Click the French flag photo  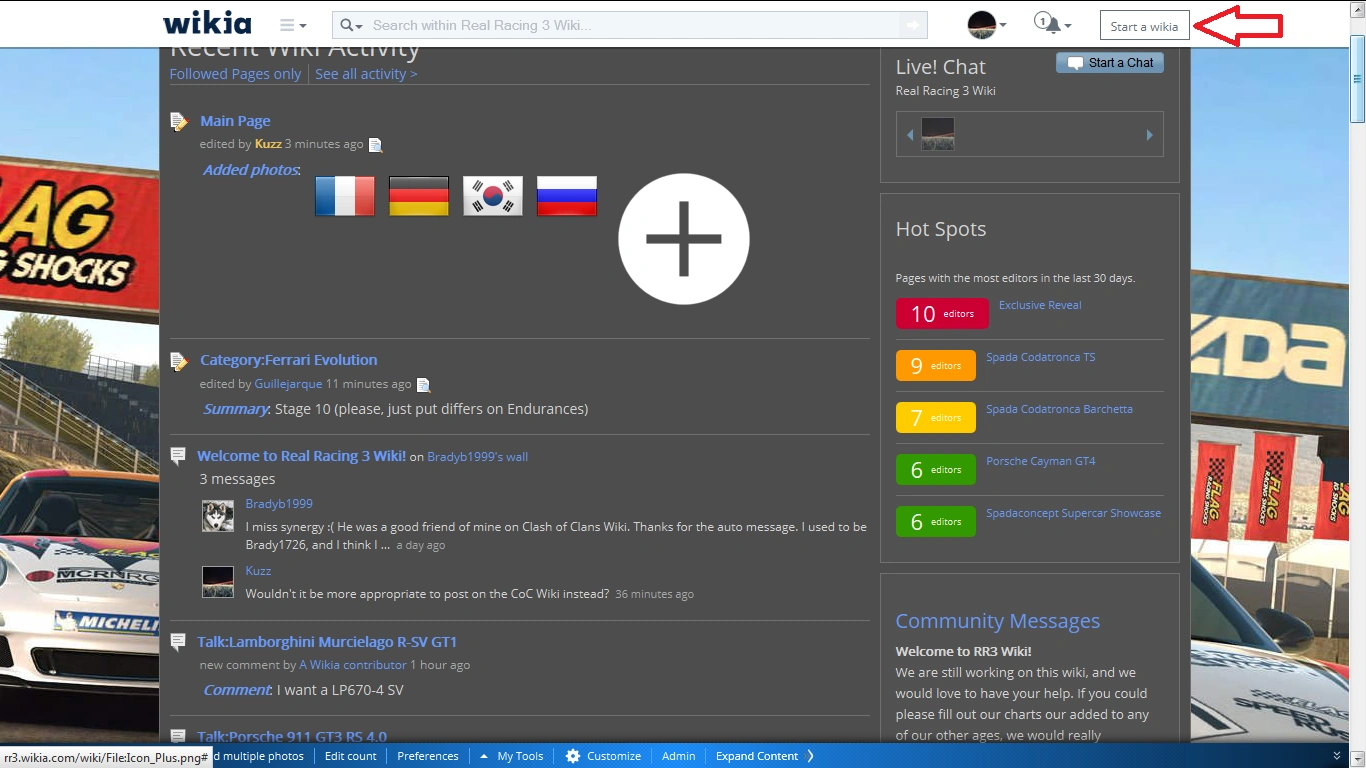coord(344,196)
